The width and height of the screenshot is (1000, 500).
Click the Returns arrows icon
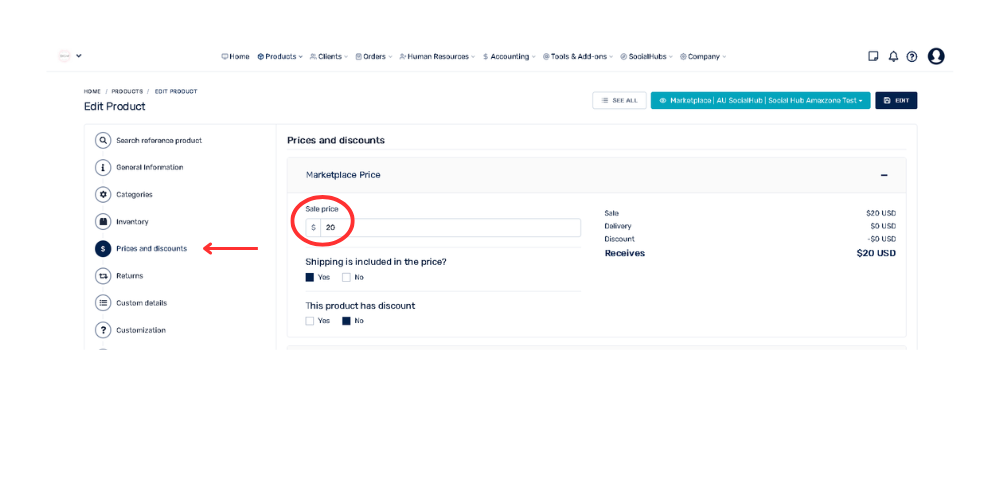(x=103, y=276)
